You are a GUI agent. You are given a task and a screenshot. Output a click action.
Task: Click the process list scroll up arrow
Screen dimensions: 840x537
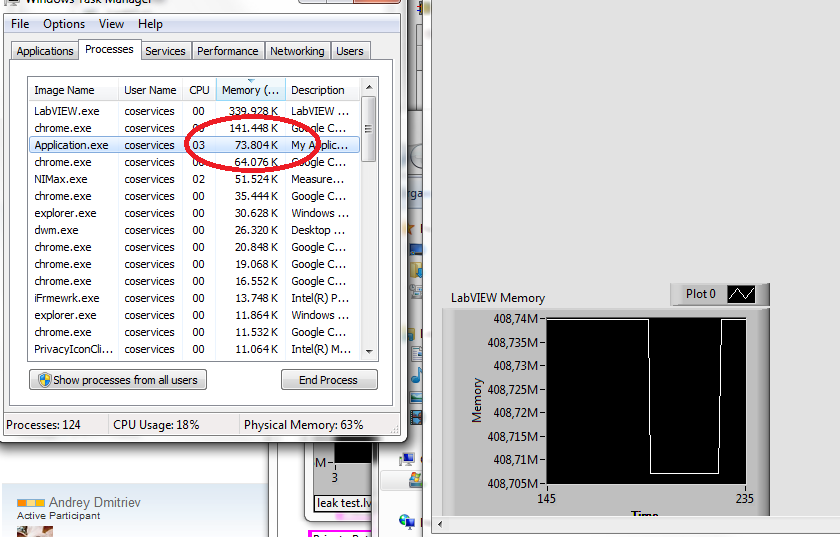click(x=369, y=87)
